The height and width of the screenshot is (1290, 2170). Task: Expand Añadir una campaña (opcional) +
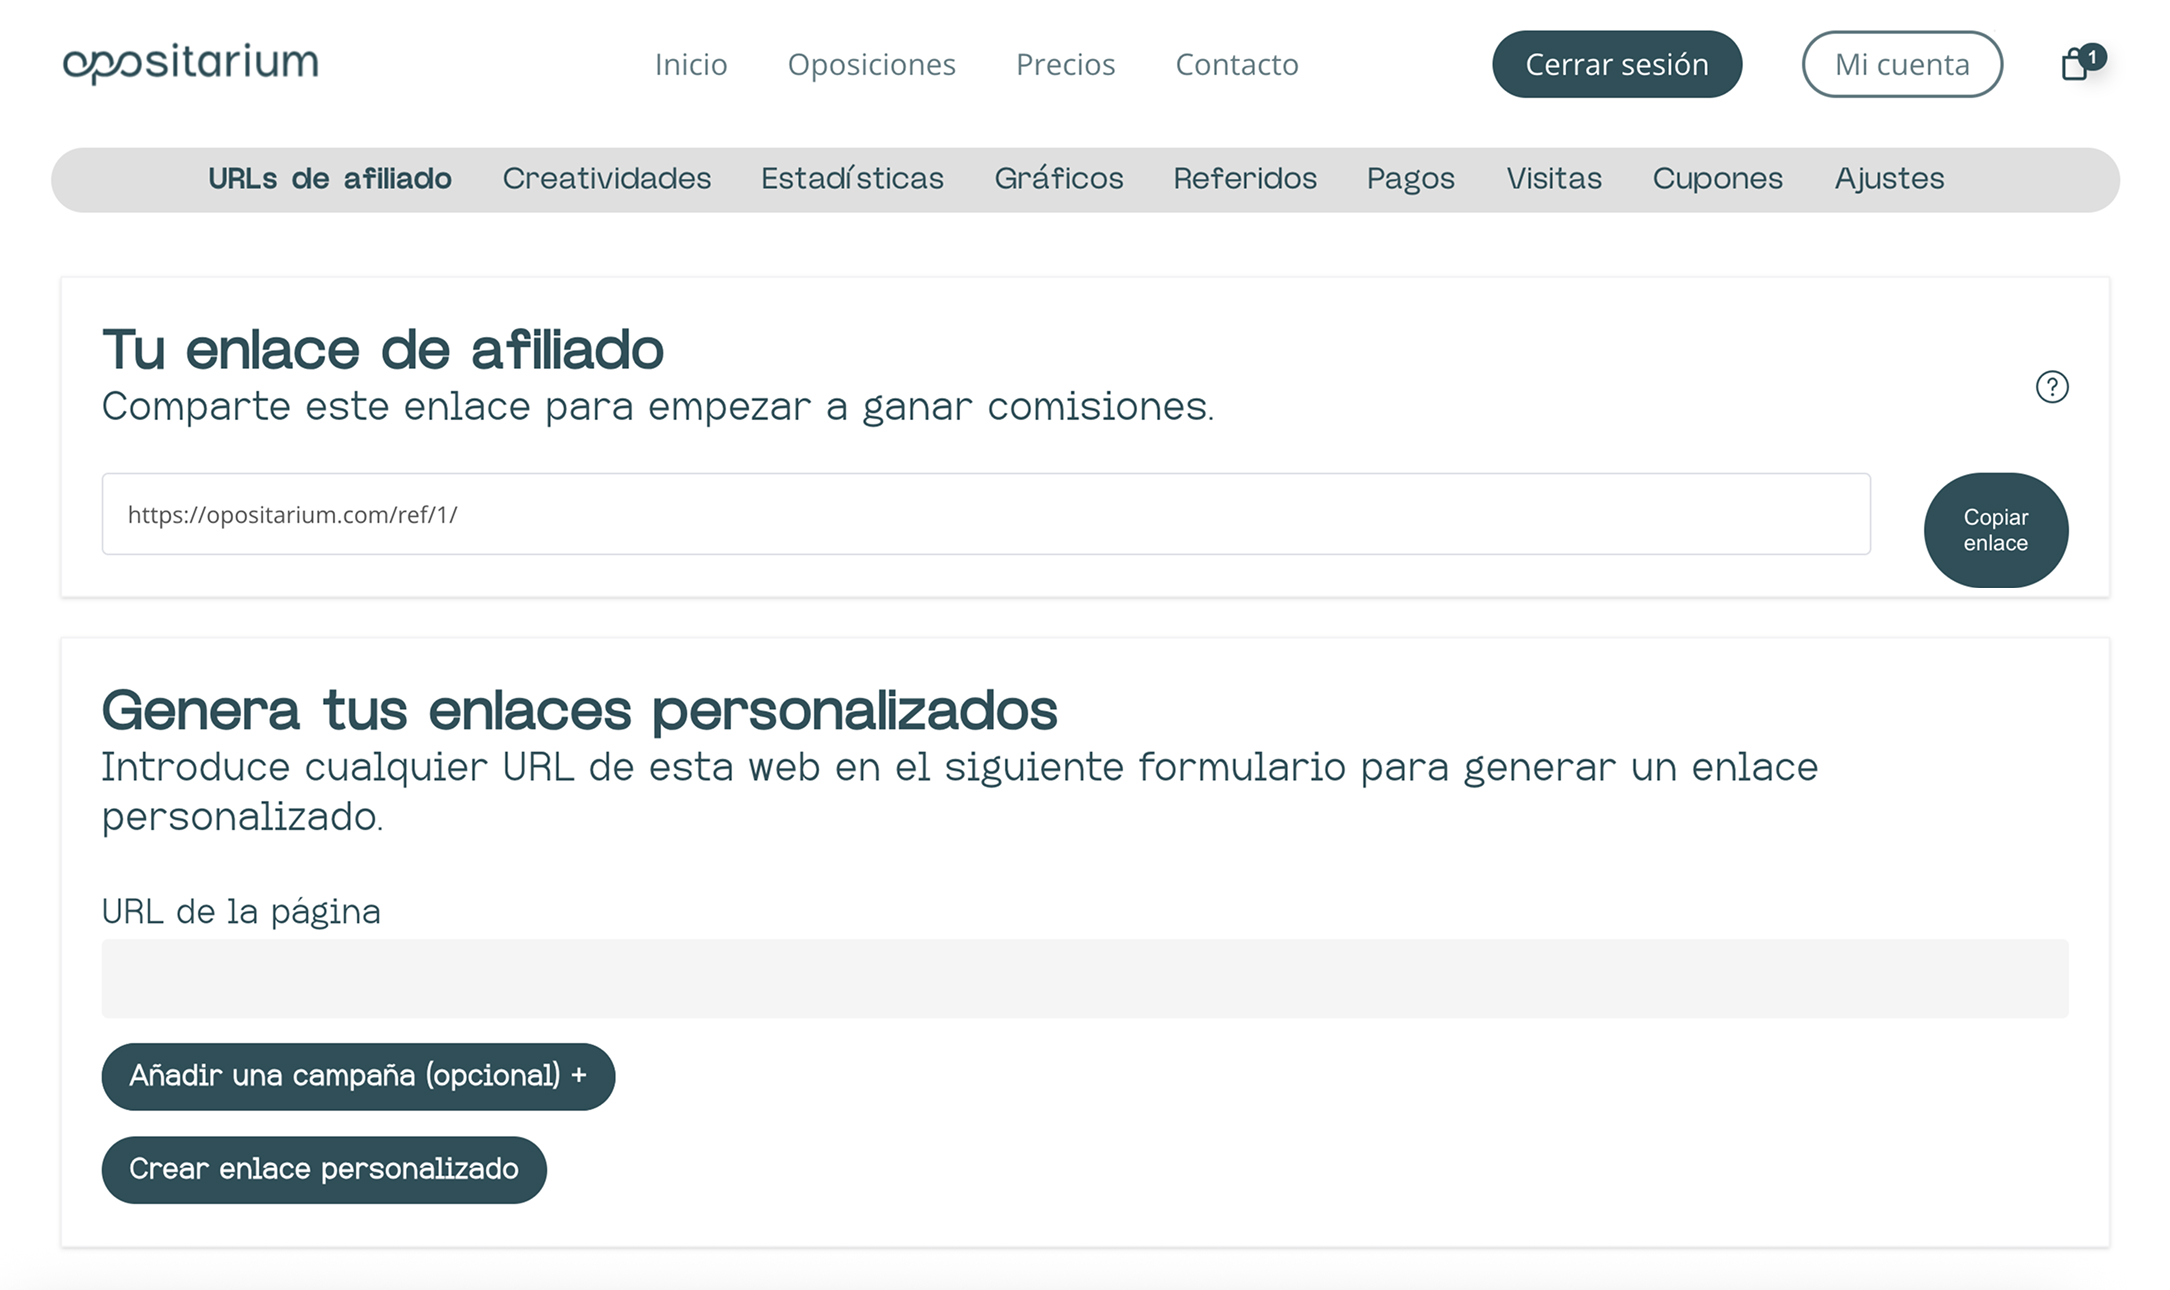pos(358,1077)
